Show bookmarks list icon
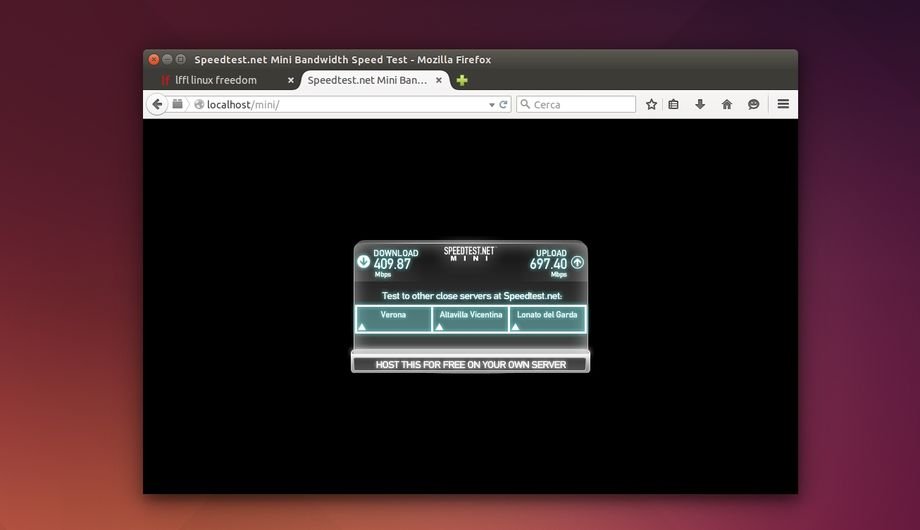This screenshot has width=920, height=530. click(674, 104)
